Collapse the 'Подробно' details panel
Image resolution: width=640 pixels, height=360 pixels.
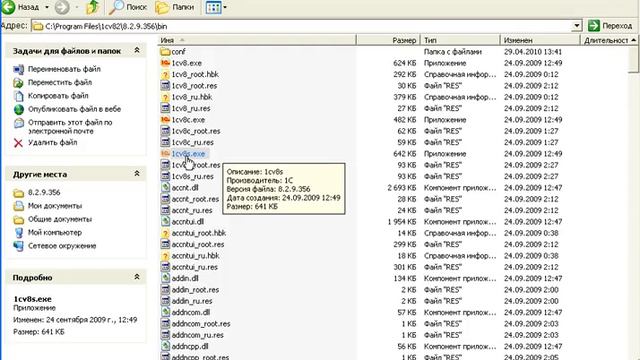click(x=137, y=277)
